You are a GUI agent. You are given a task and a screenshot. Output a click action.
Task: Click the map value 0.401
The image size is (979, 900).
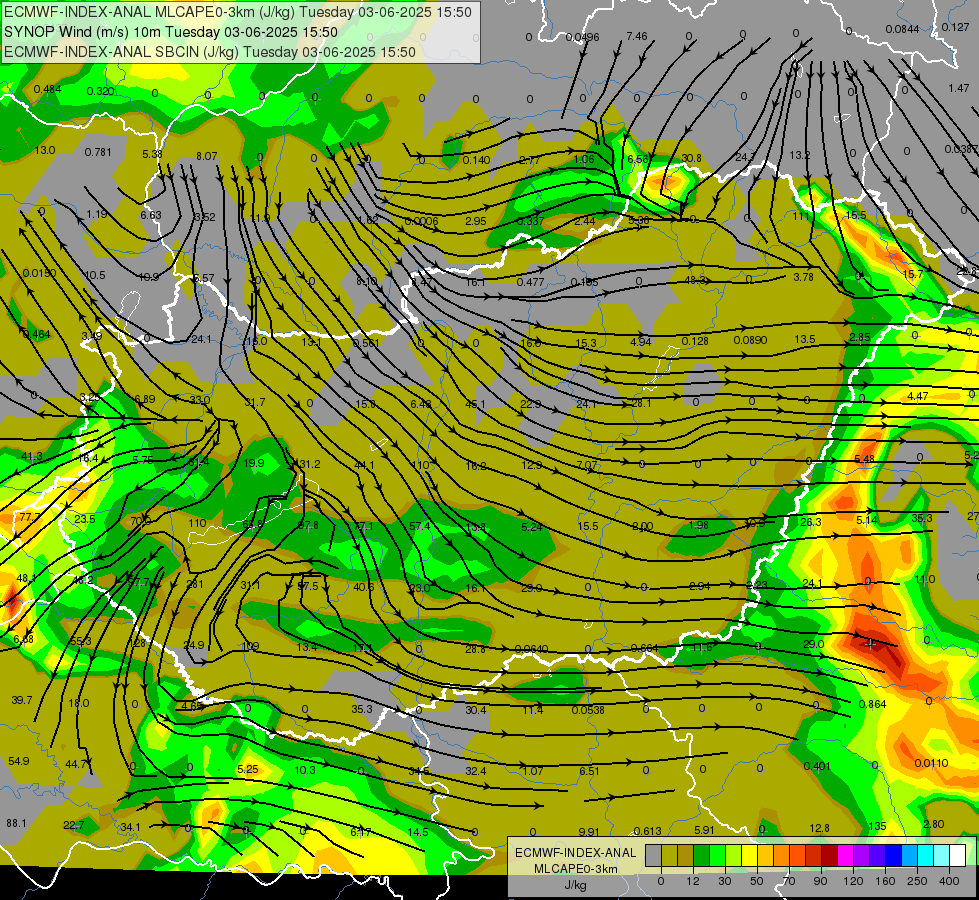pyautogui.click(x=817, y=766)
